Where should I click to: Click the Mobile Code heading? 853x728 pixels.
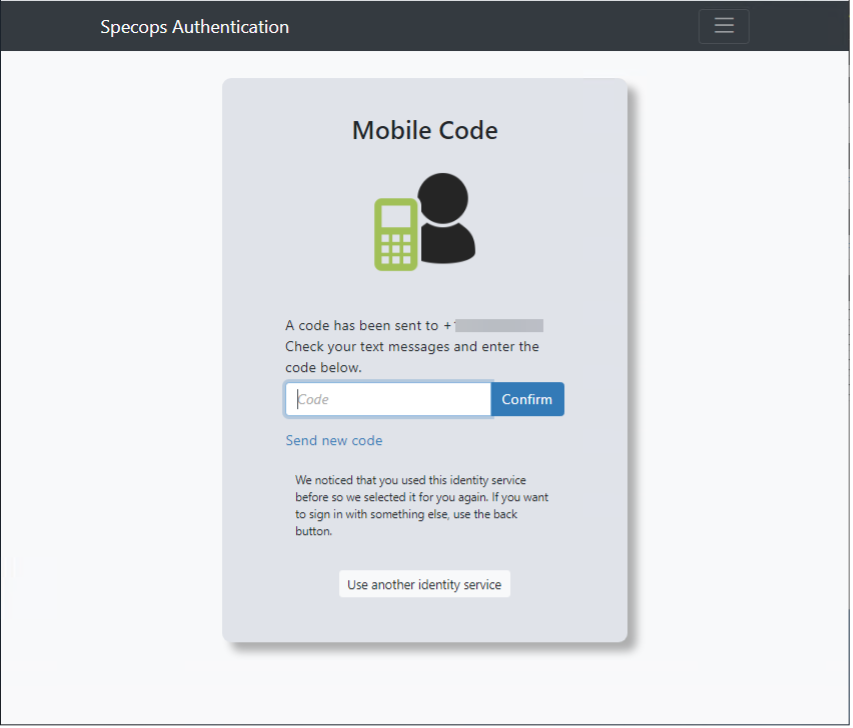coord(424,130)
